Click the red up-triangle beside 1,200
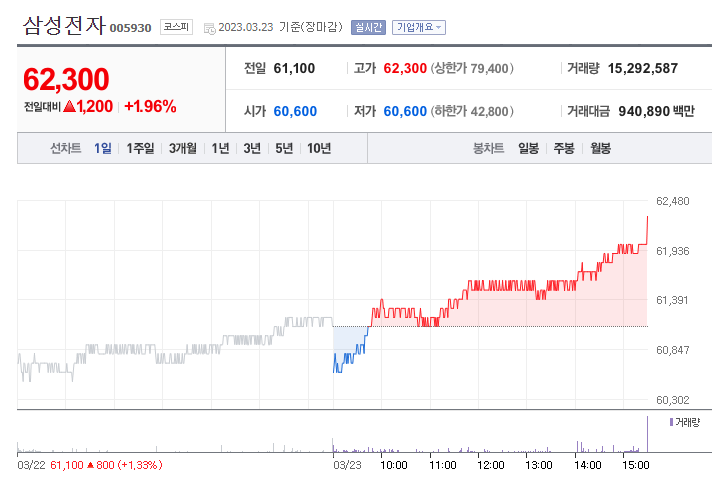The width and height of the screenshot is (712, 488). click(x=69, y=107)
